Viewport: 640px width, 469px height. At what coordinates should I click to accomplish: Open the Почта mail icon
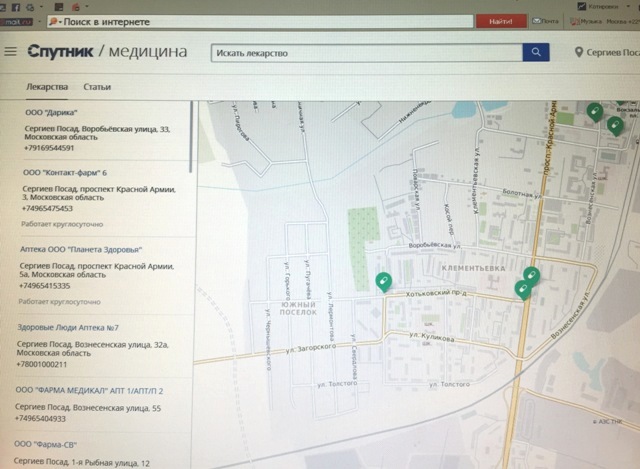[x=545, y=21]
